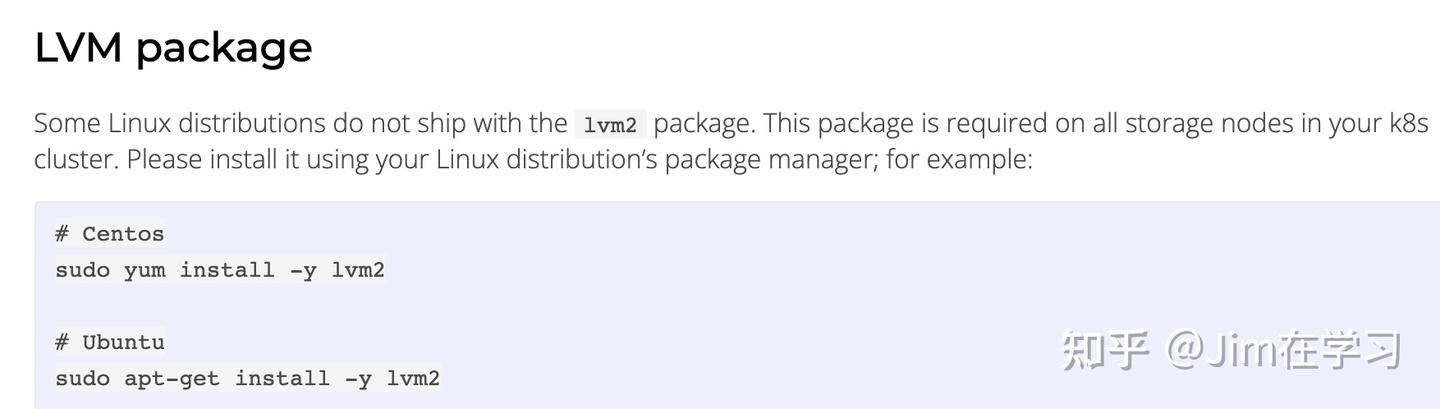Click "sudo" in the yum install command
Viewport: 1440px width, 409px height.
(82, 270)
